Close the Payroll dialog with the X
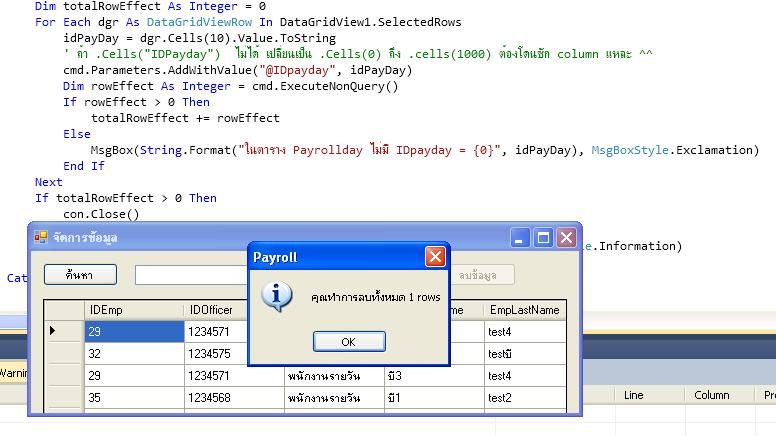 coord(435,257)
